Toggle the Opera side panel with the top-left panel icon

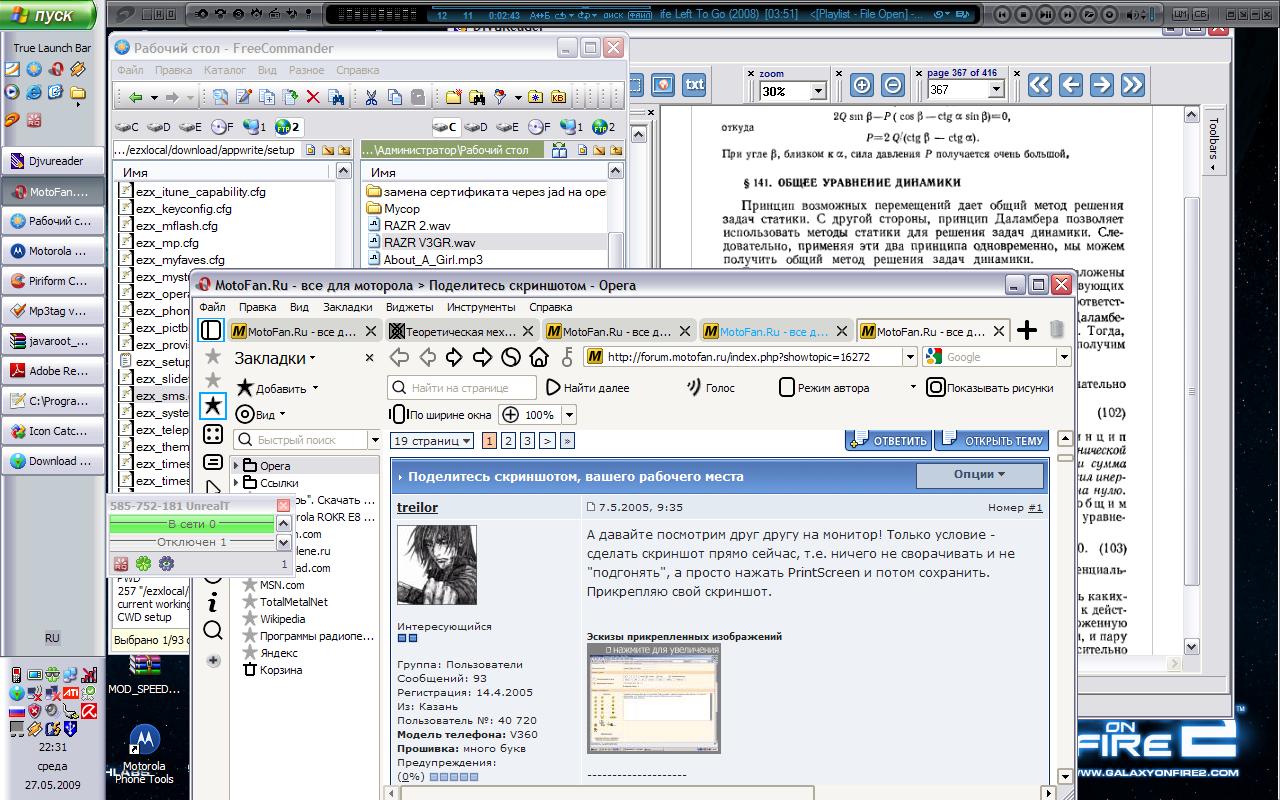tap(211, 330)
